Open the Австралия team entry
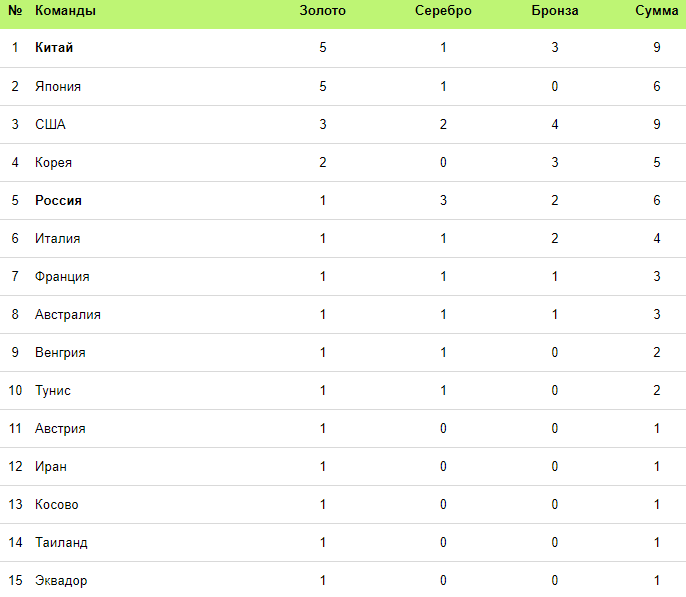 [x=68, y=314]
